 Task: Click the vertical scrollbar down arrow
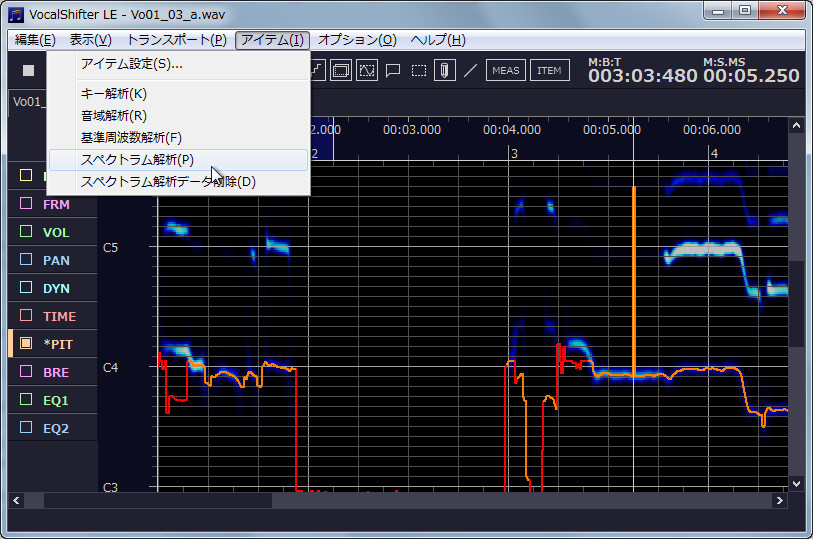point(796,484)
